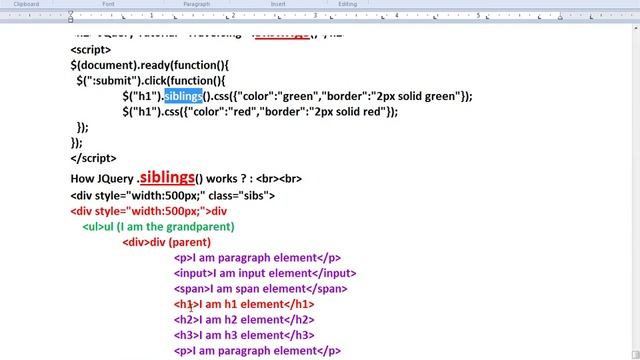The height and width of the screenshot is (360, 640).
Task: Click the paragraph element line below the h3 line
Action: [257, 351]
